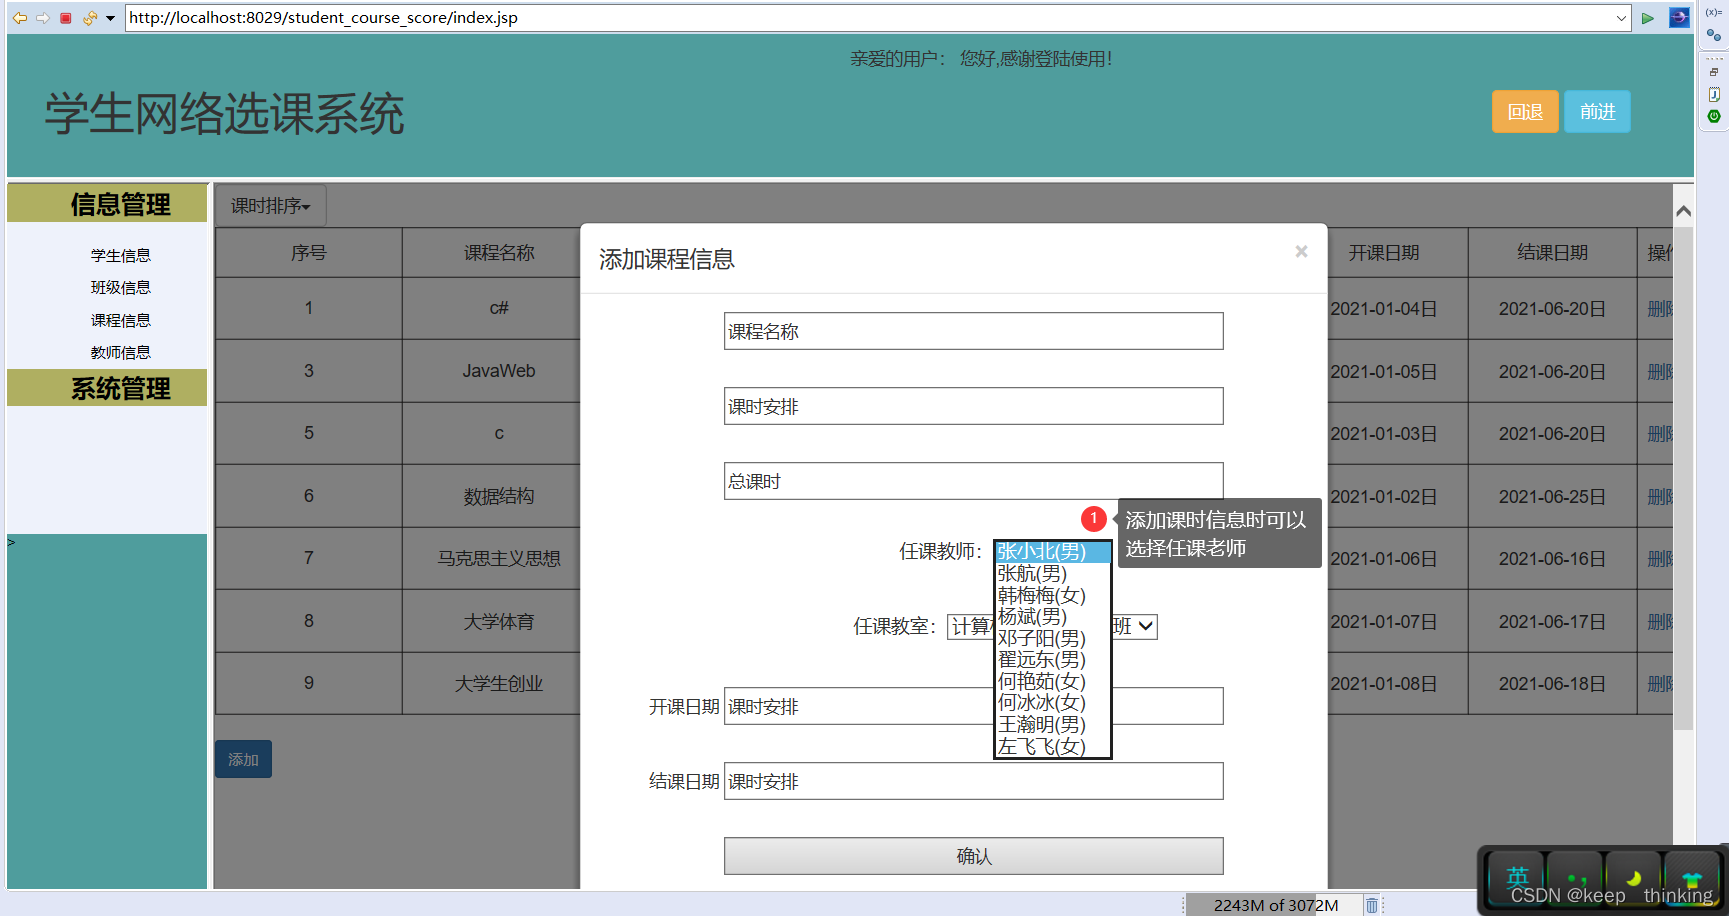Click the 开课日期 date input field
The image size is (1729, 916).
click(x=973, y=706)
